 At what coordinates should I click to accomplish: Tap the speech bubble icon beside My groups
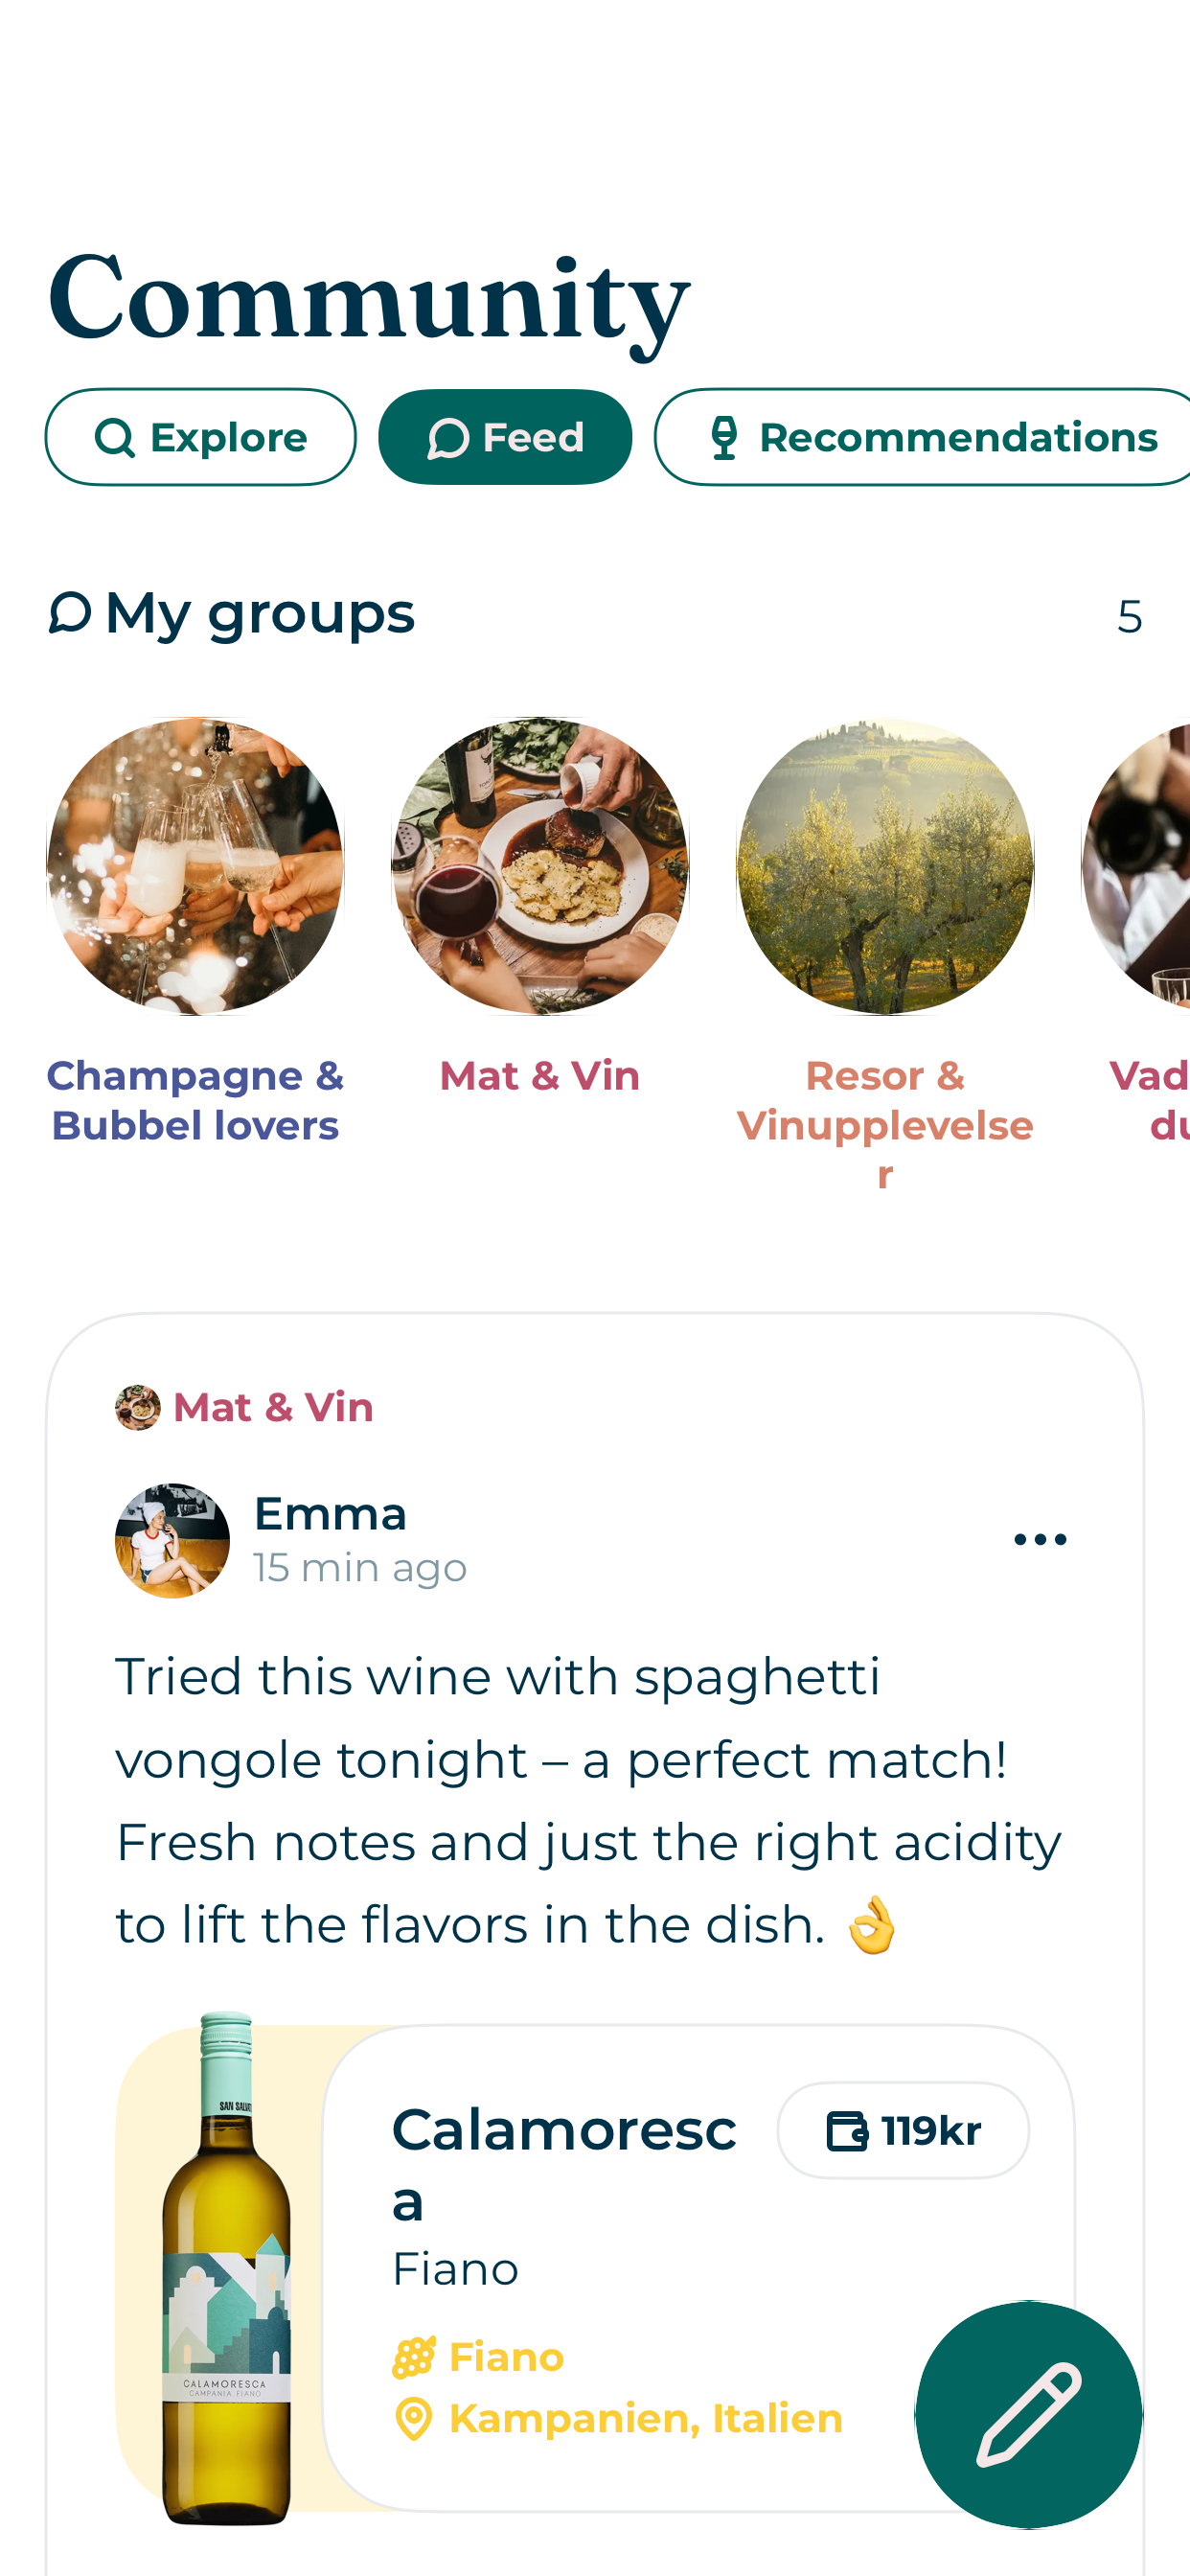pyautogui.click(x=70, y=612)
